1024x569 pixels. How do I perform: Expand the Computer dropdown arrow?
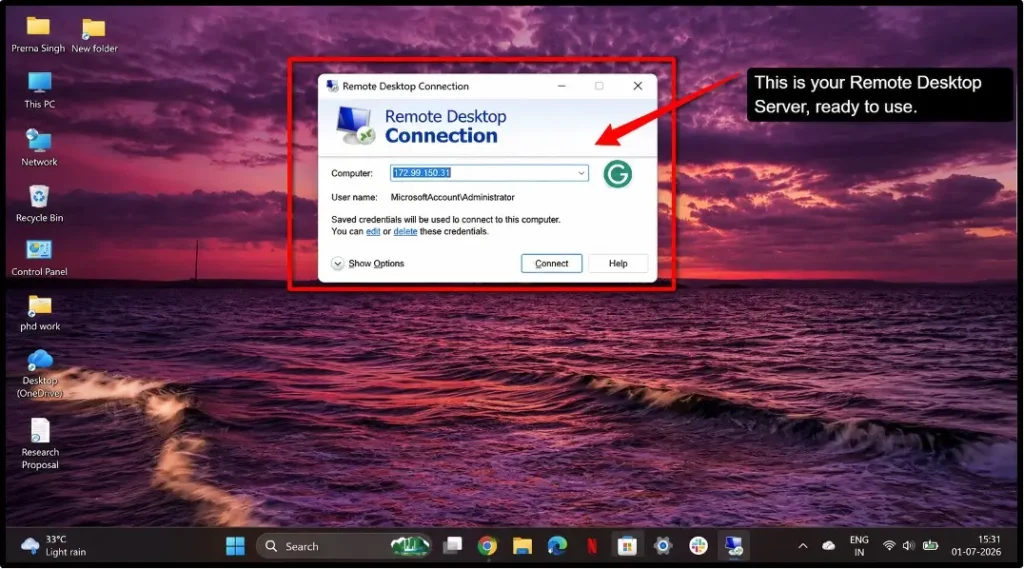(581, 173)
